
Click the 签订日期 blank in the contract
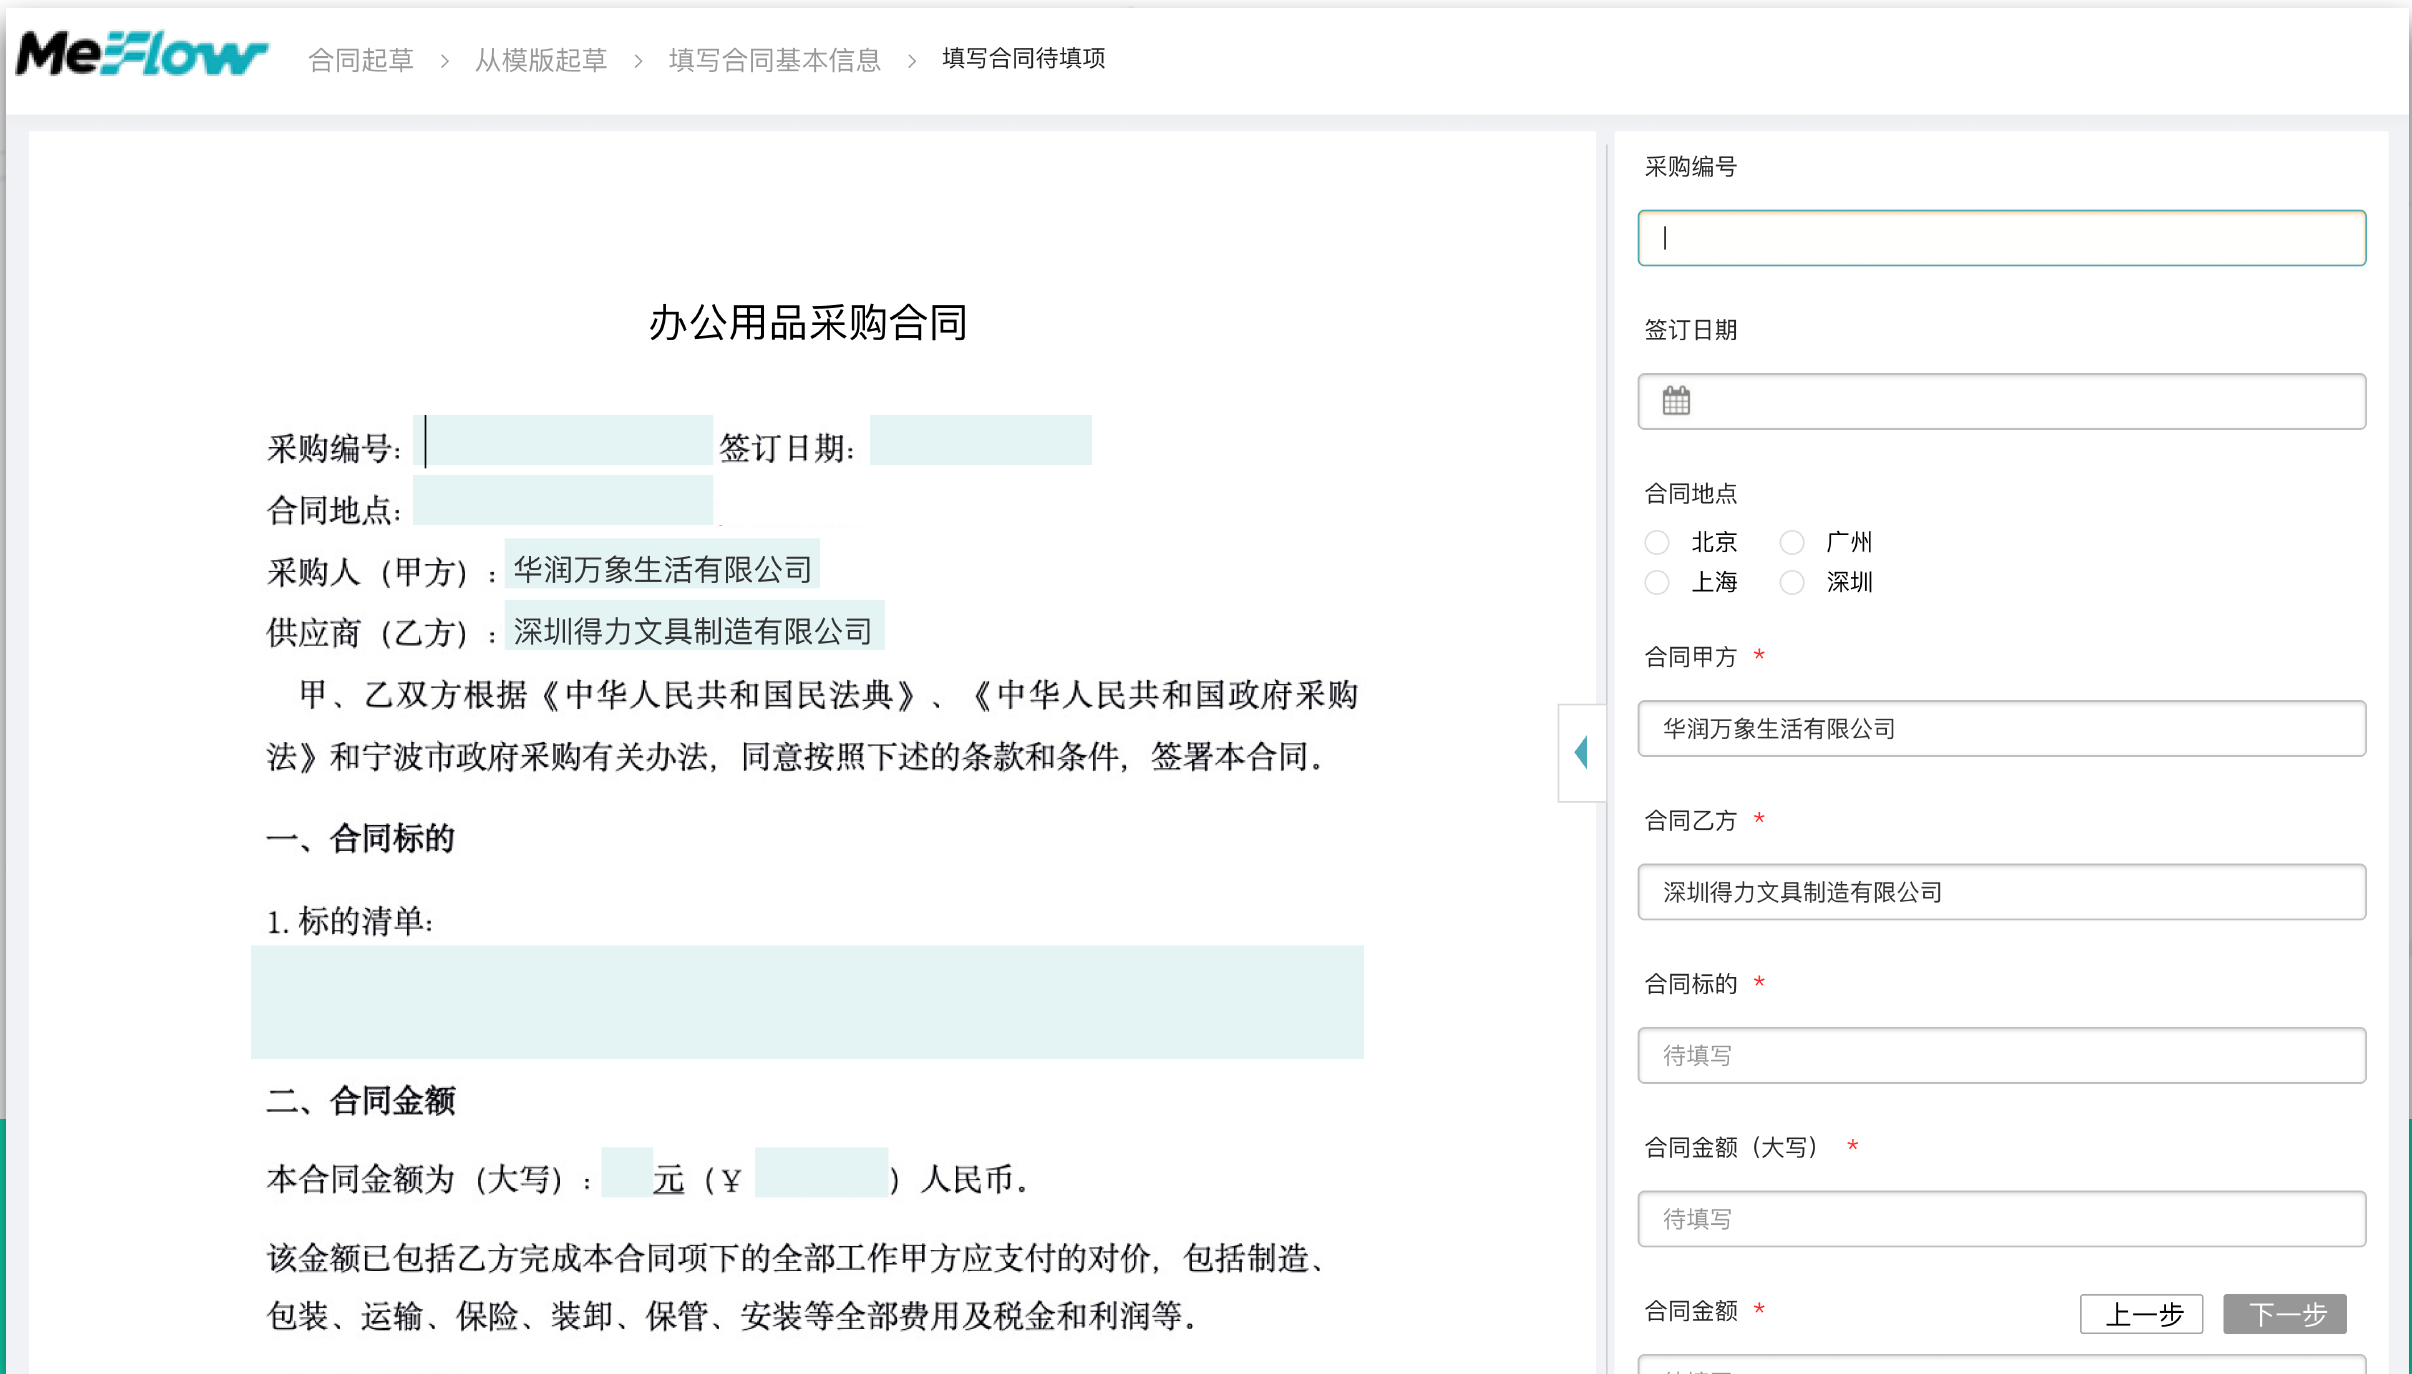[980, 441]
